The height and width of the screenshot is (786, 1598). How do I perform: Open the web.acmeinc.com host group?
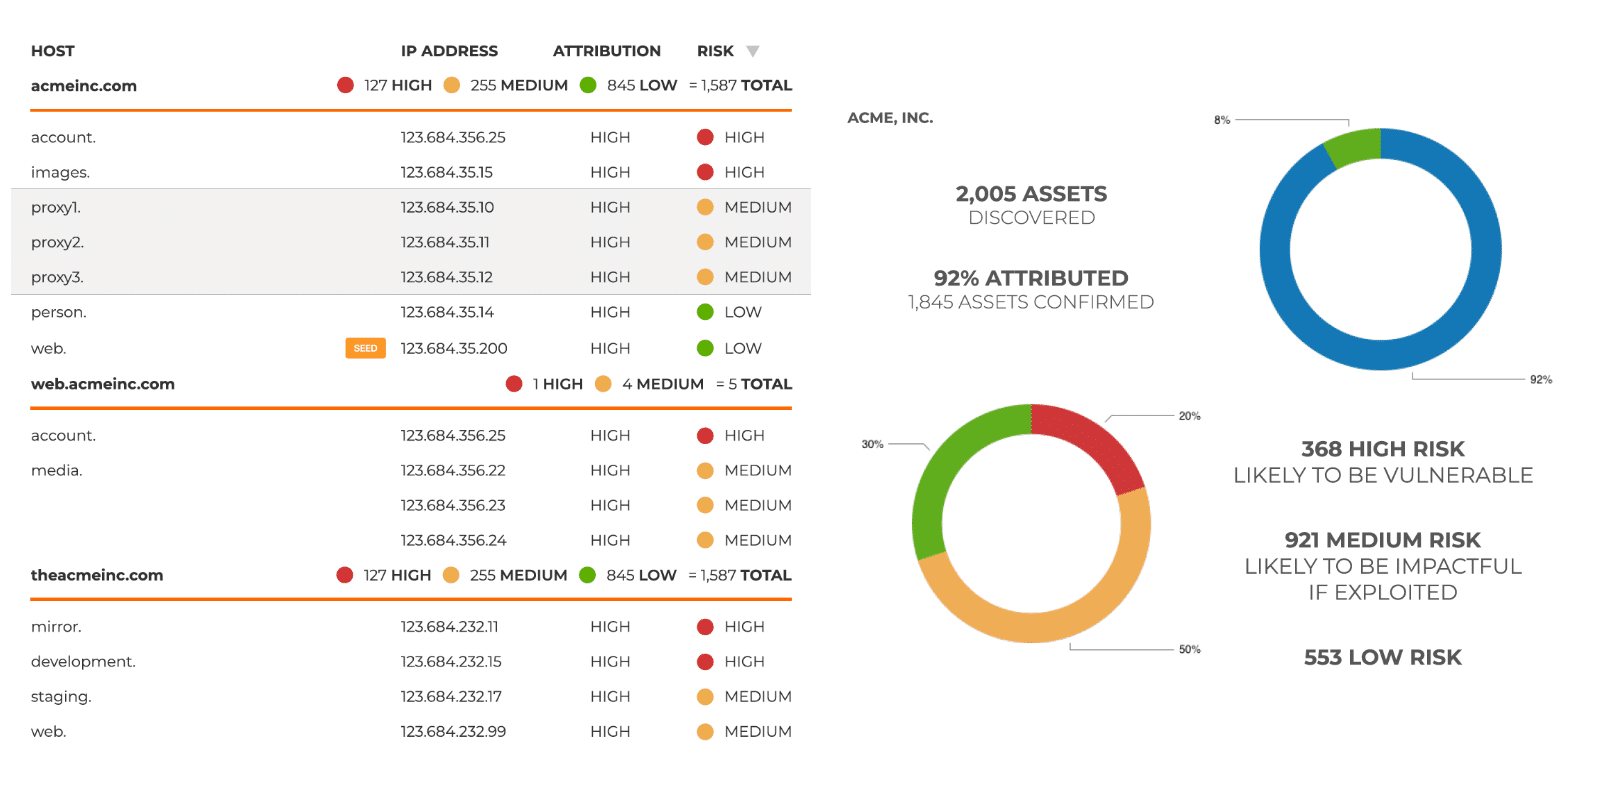(103, 384)
